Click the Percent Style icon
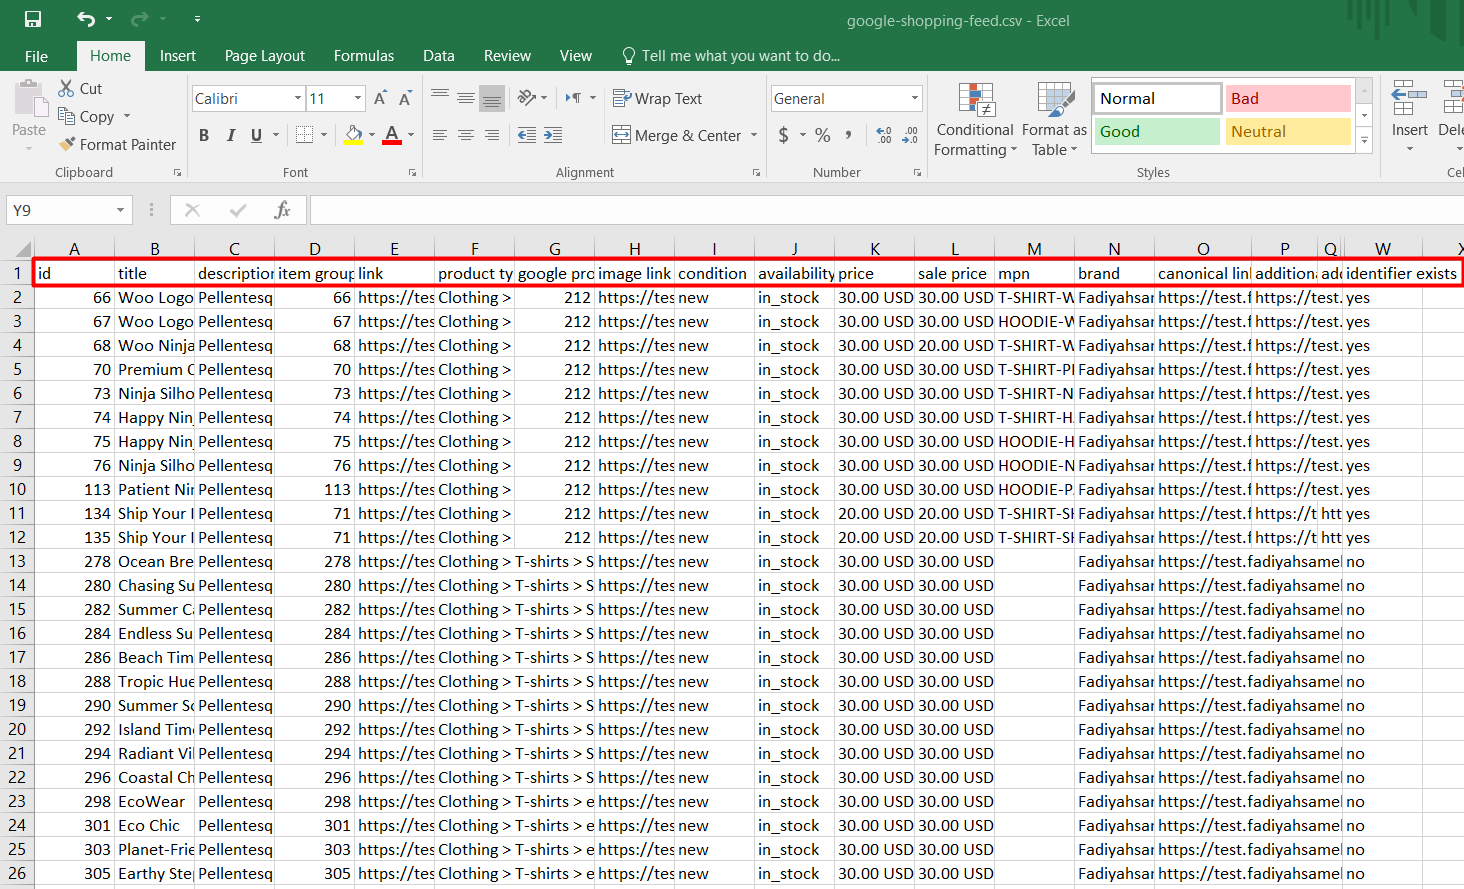Screen dimensions: 1464x889 tap(823, 135)
